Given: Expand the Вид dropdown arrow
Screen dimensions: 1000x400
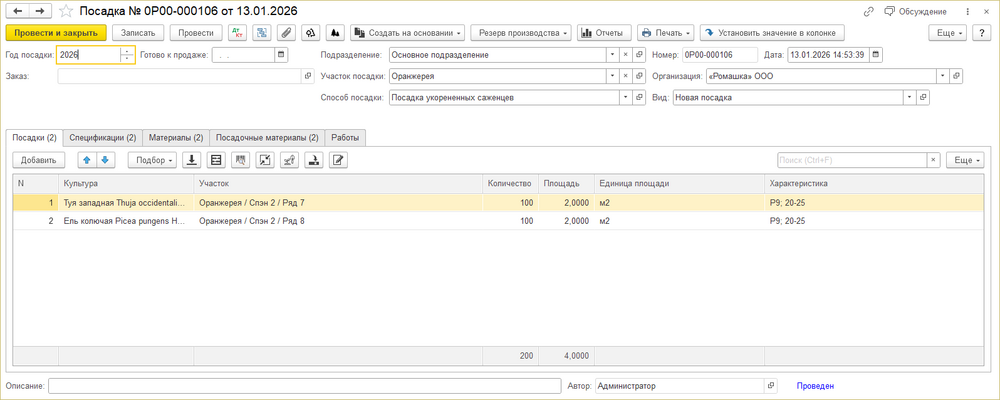Looking at the screenshot, I should pos(910,98).
